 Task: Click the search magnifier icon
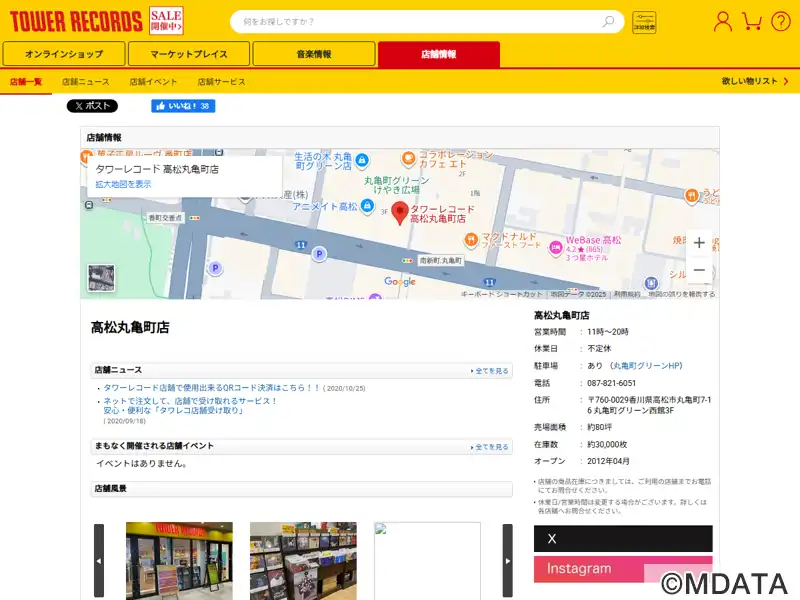coord(608,21)
